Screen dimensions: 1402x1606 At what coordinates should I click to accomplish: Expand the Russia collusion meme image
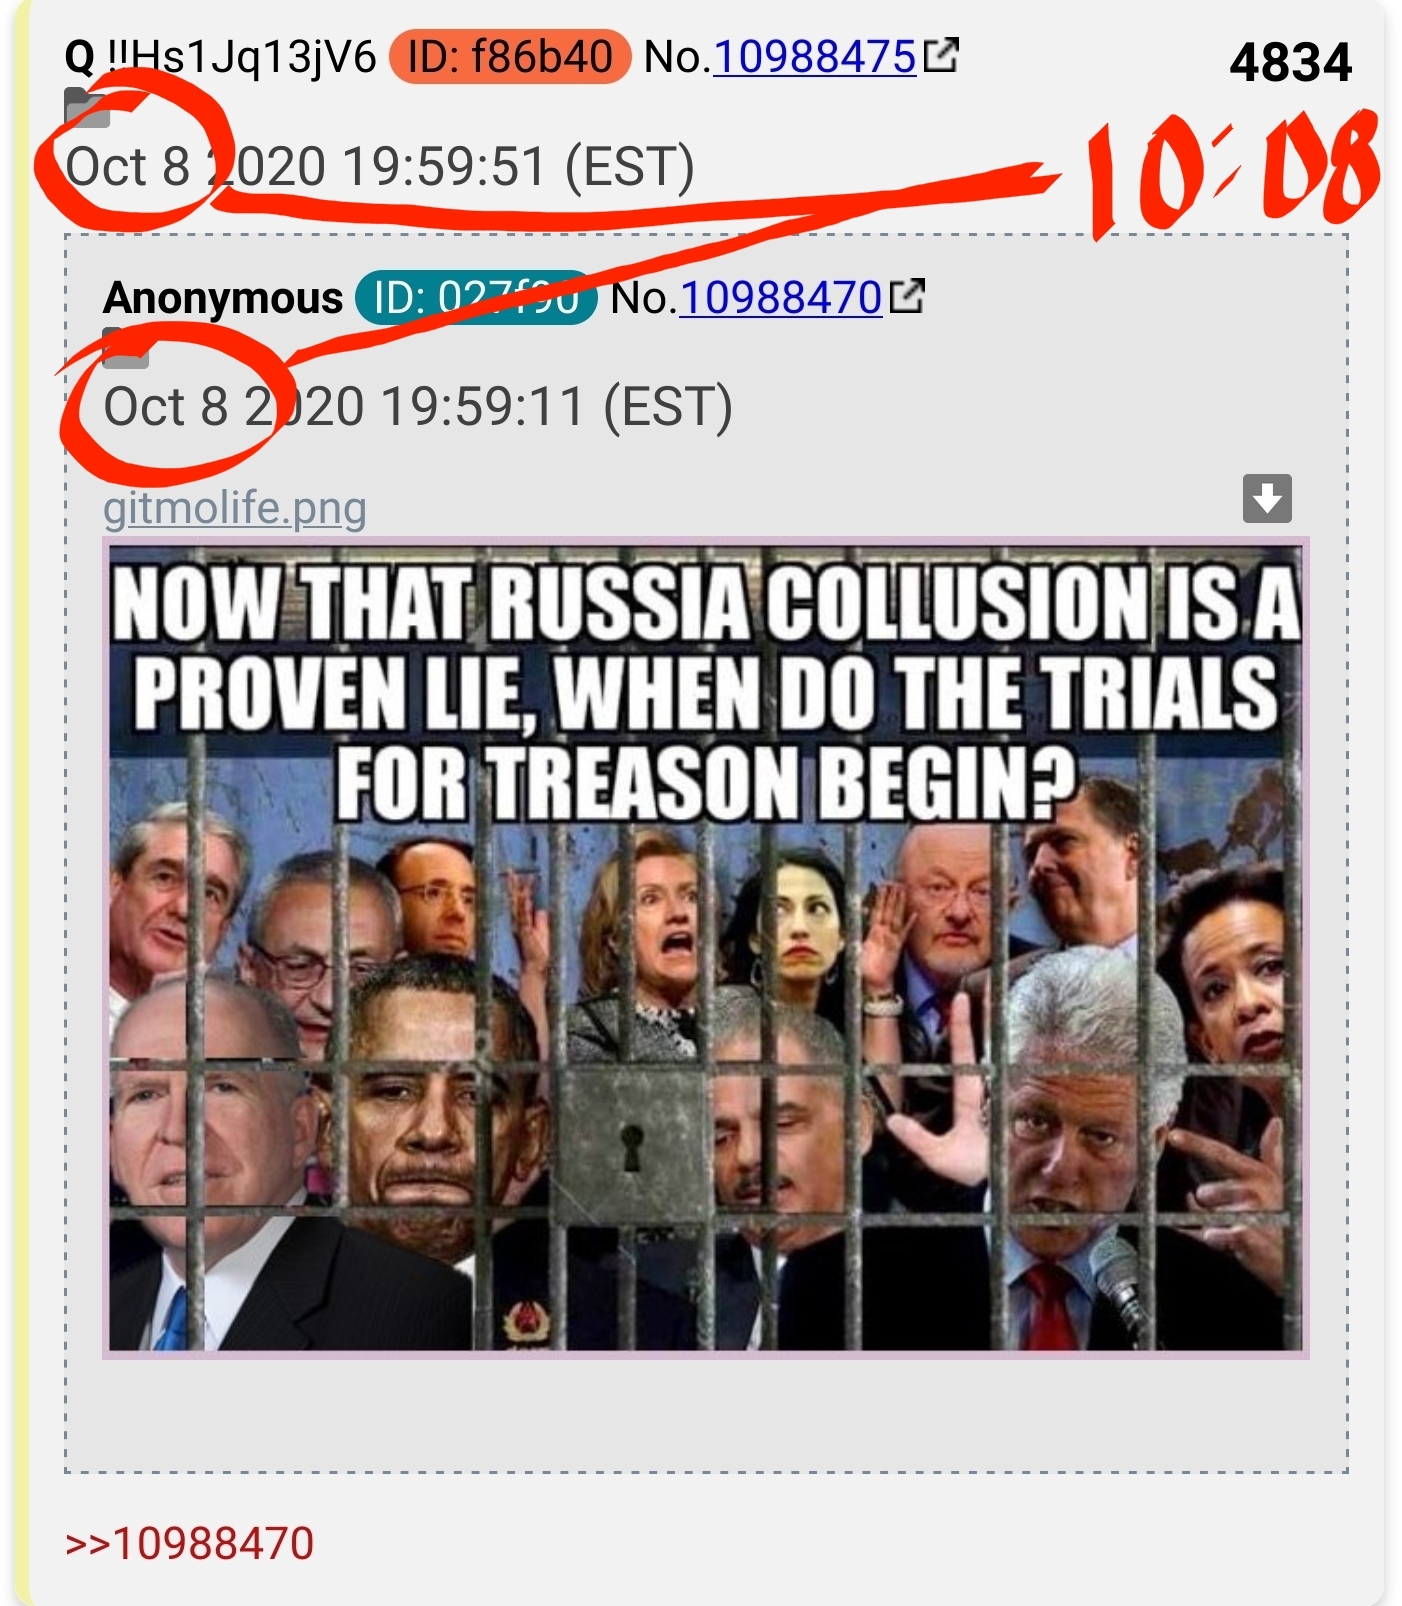click(x=706, y=948)
